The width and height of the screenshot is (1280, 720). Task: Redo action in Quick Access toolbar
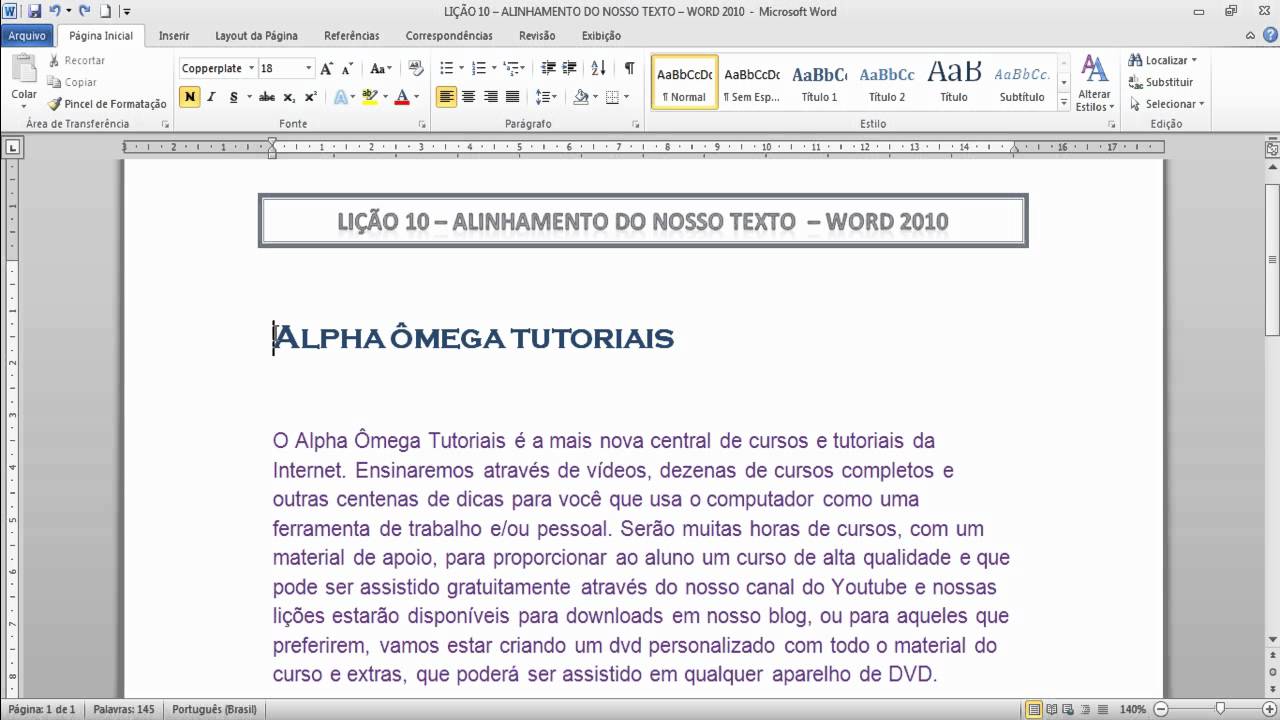tap(85, 11)
